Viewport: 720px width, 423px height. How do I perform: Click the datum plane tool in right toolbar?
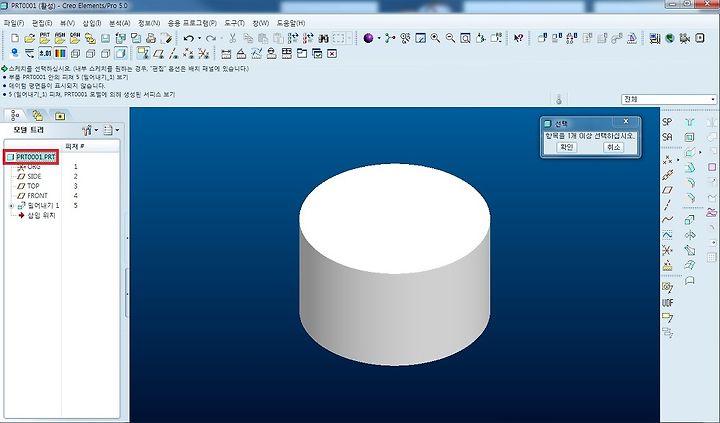[667, 190]
